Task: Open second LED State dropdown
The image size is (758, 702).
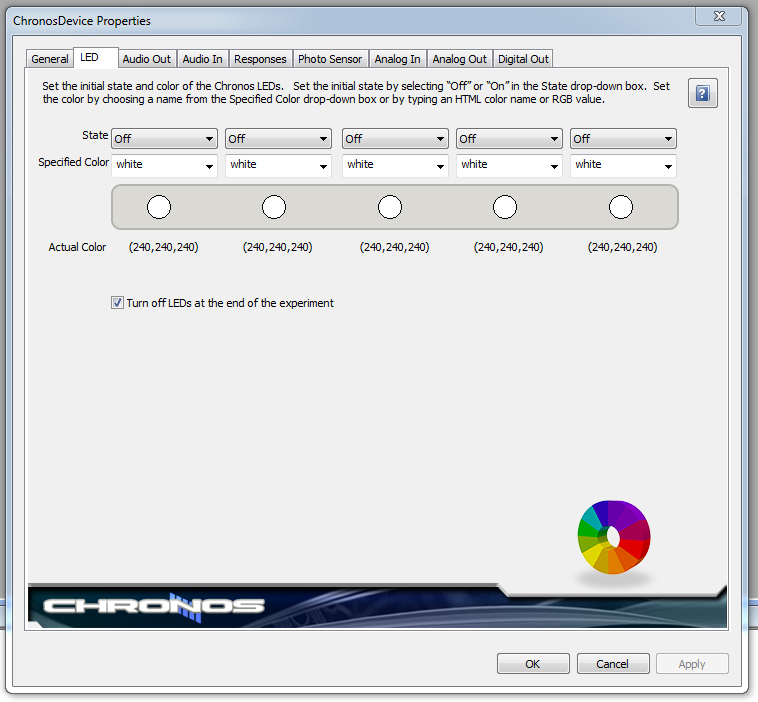Action: (278, 139)
